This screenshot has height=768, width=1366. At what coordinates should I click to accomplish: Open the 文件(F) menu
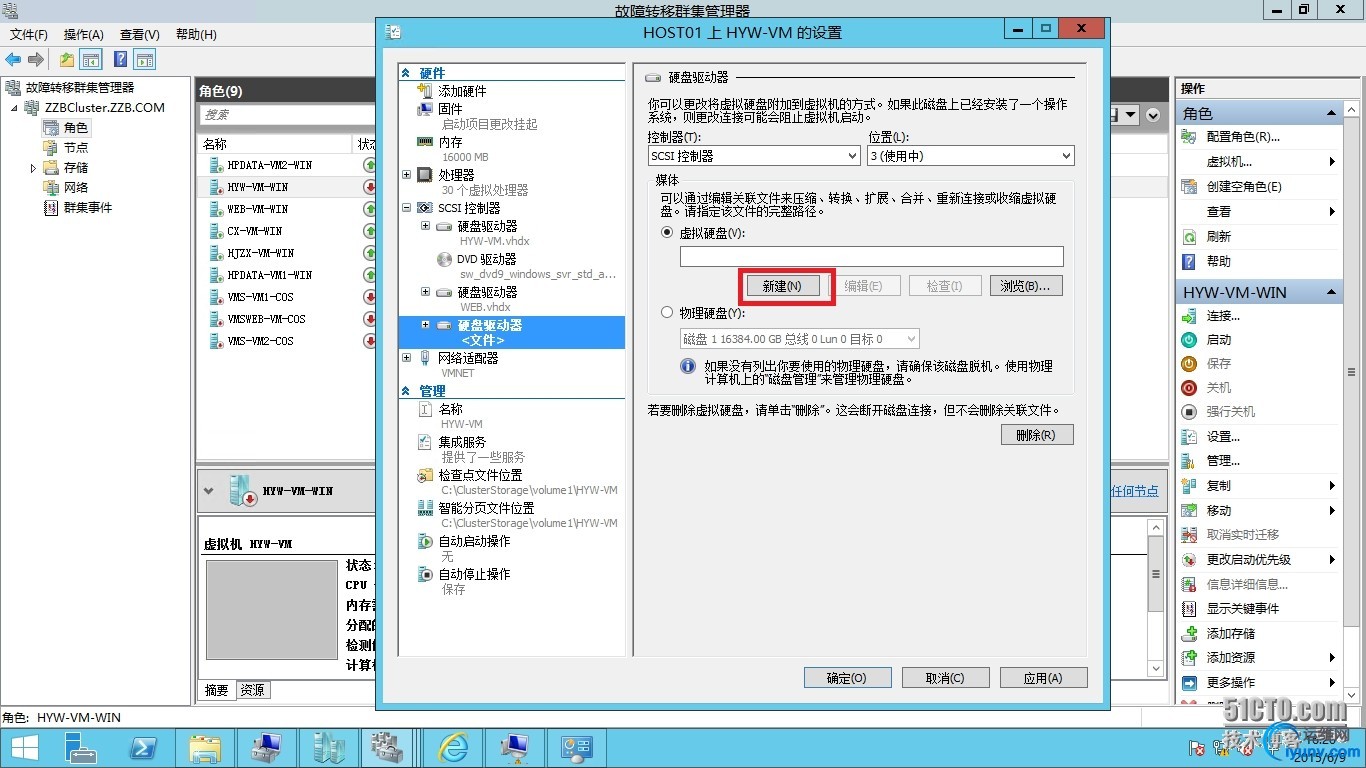click(x=29, y=35)
